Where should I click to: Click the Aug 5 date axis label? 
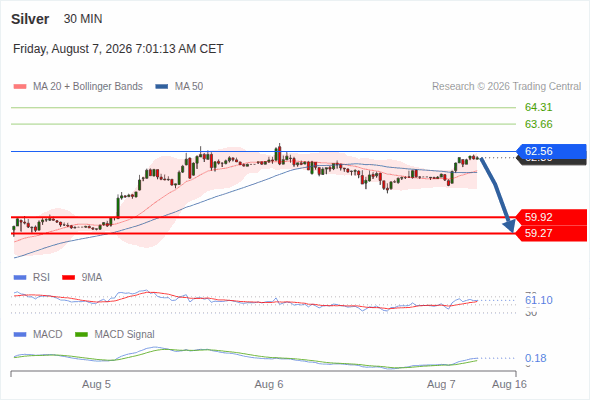point(96,384)
